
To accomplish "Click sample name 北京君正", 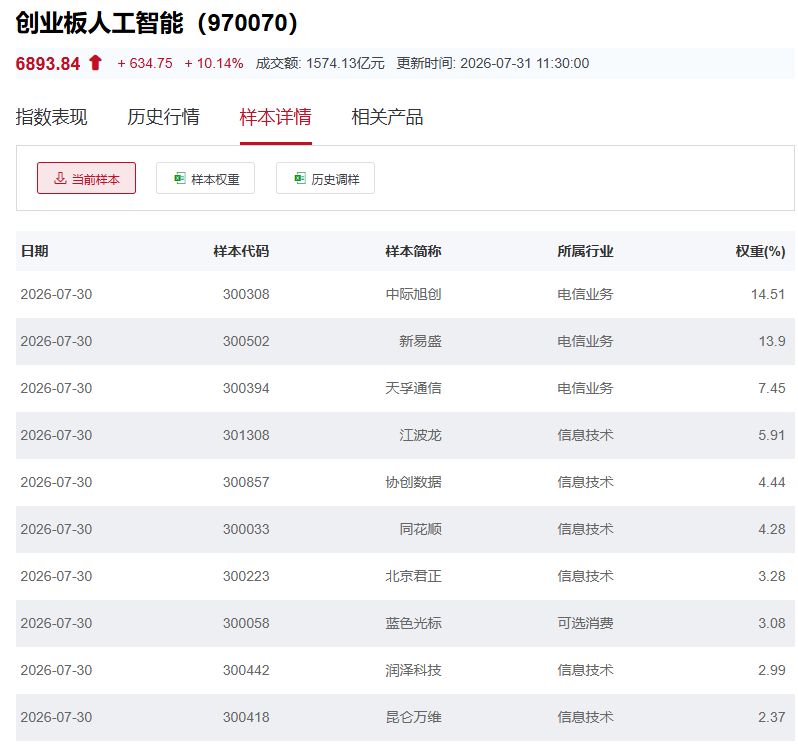I will [413, 576].
